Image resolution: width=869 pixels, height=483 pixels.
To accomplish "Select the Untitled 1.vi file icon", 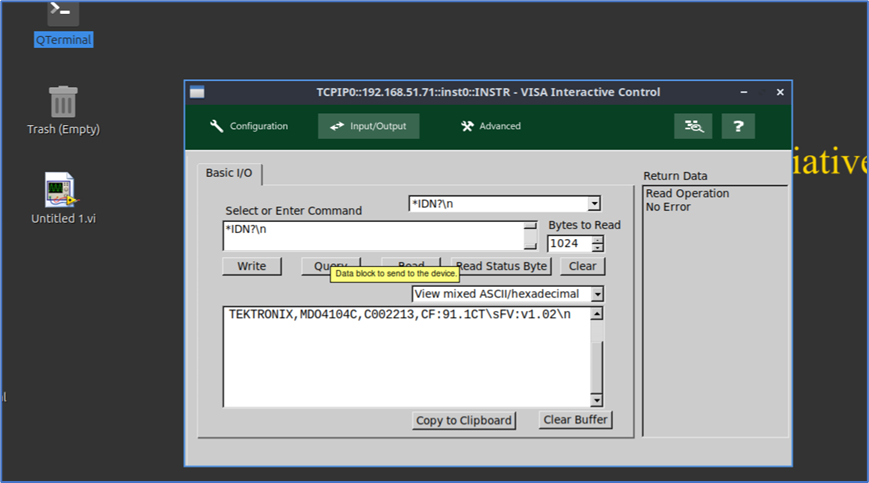I will click(x=63, y=198).
